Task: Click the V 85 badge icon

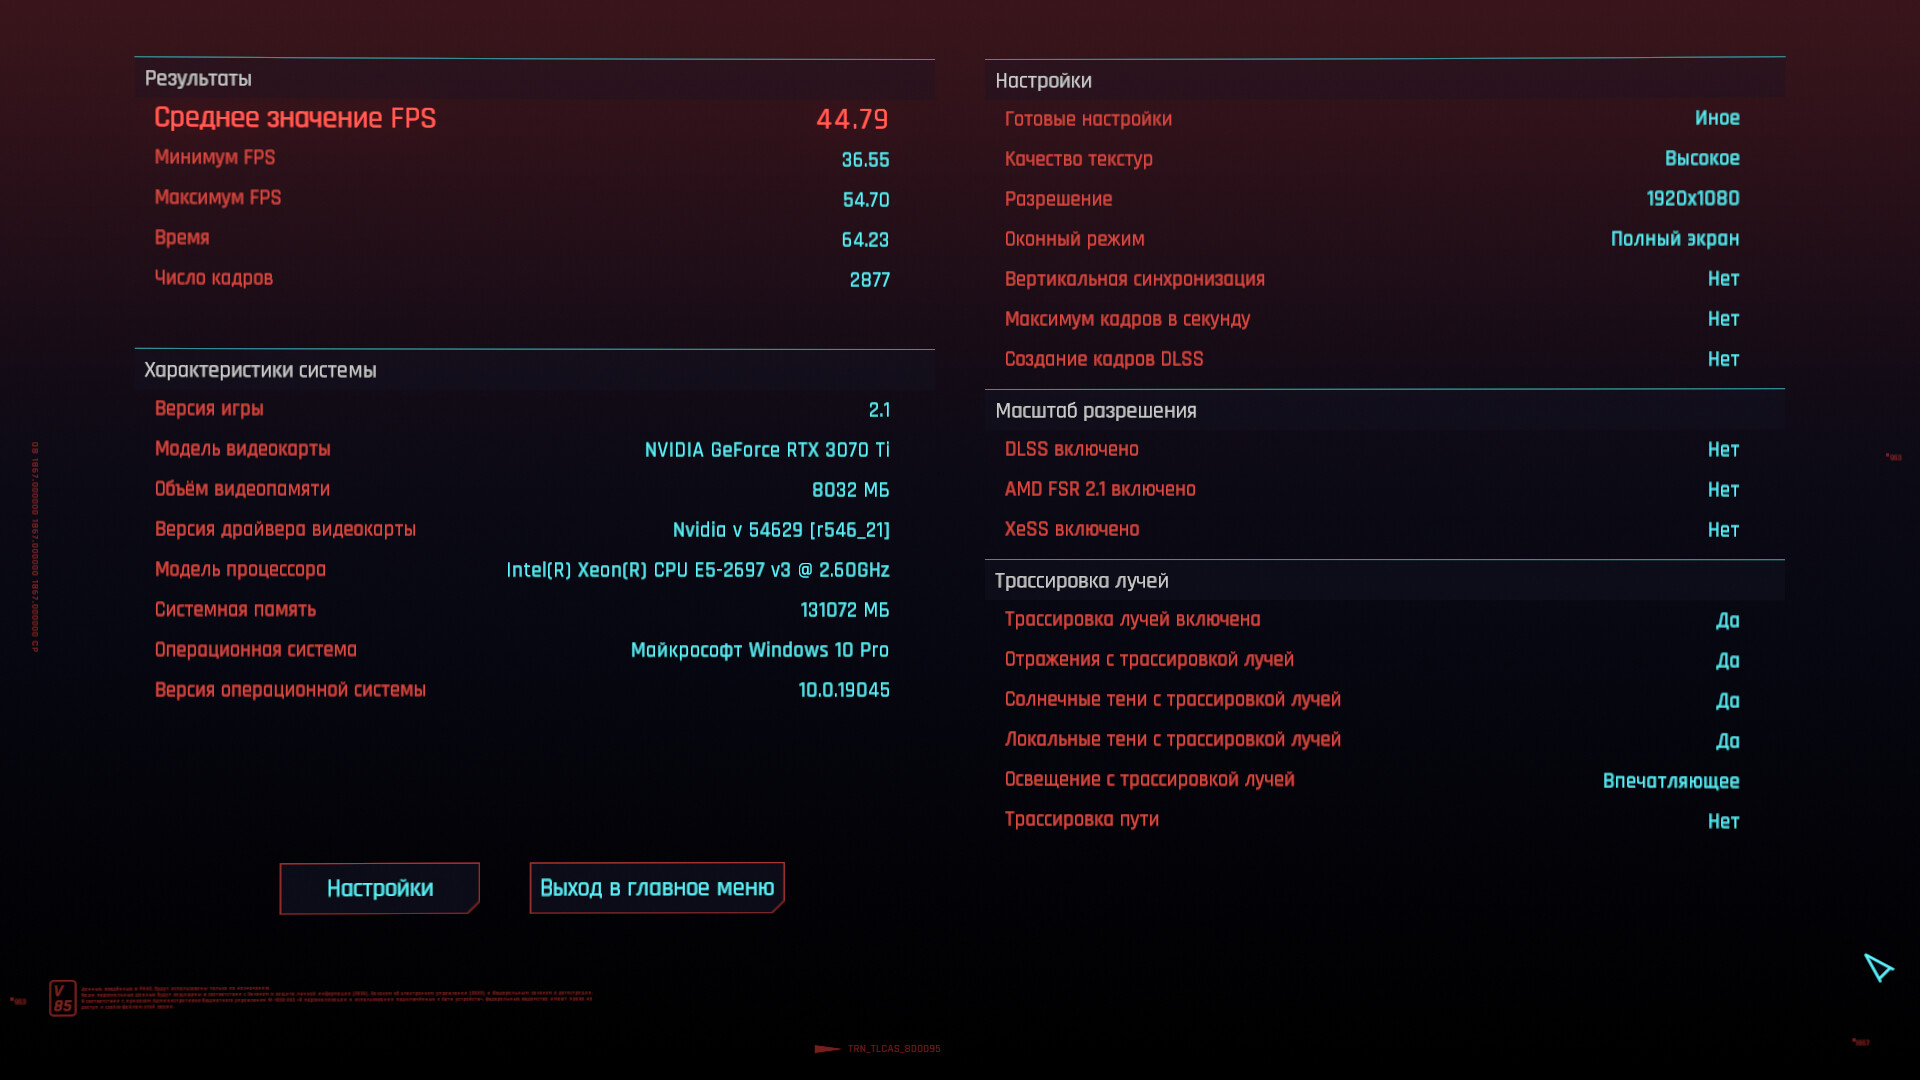Action: 62,998
